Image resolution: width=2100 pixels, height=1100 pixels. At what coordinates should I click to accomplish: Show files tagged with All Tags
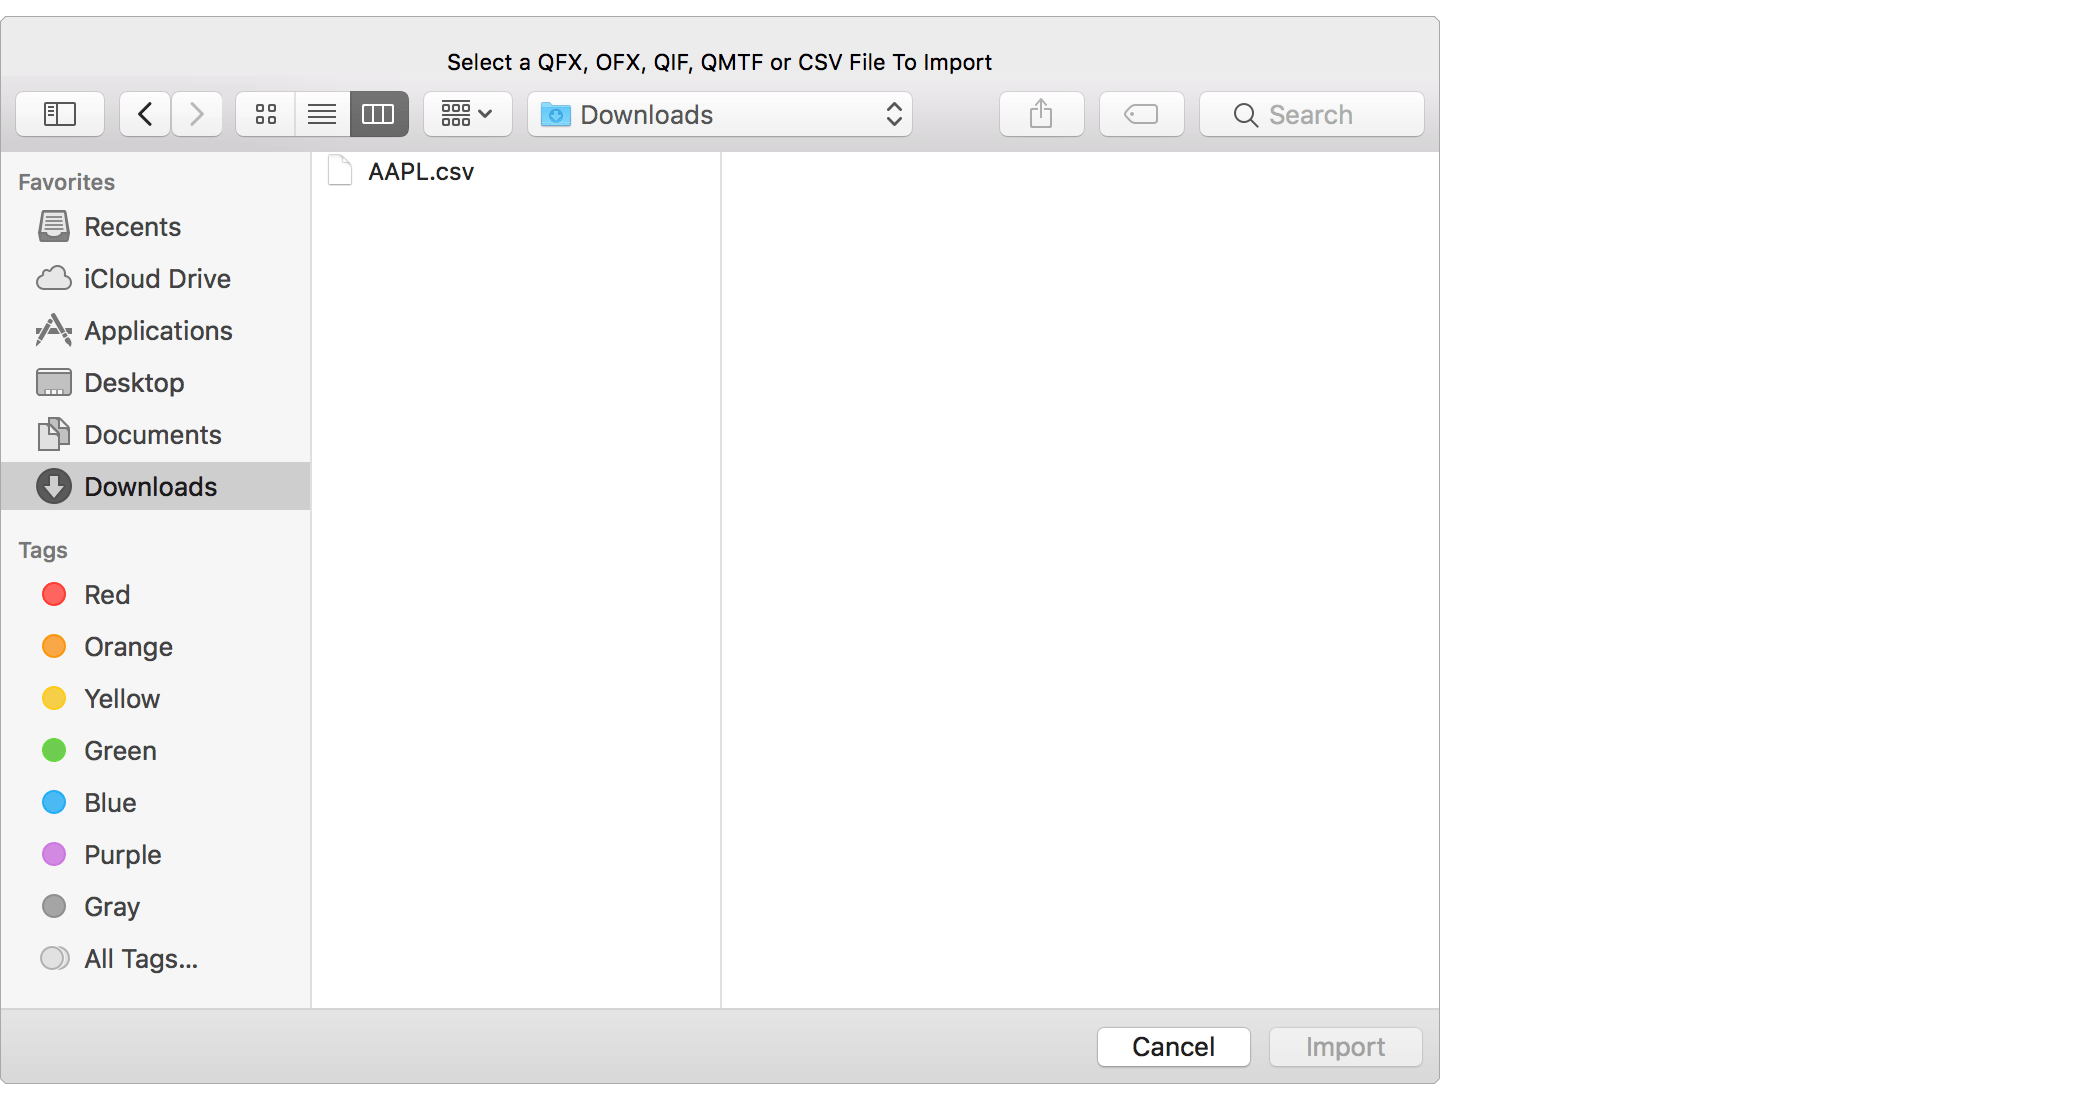[x=139, y=958]
